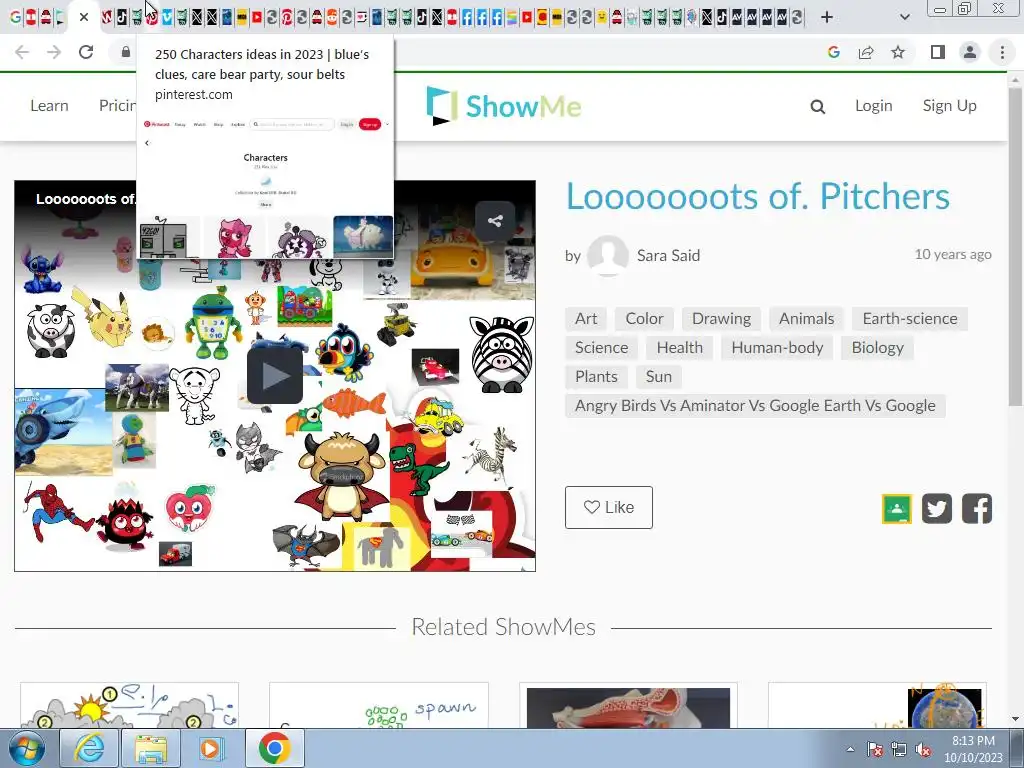Open the Chrome profile icon

(x=970, y=52)
